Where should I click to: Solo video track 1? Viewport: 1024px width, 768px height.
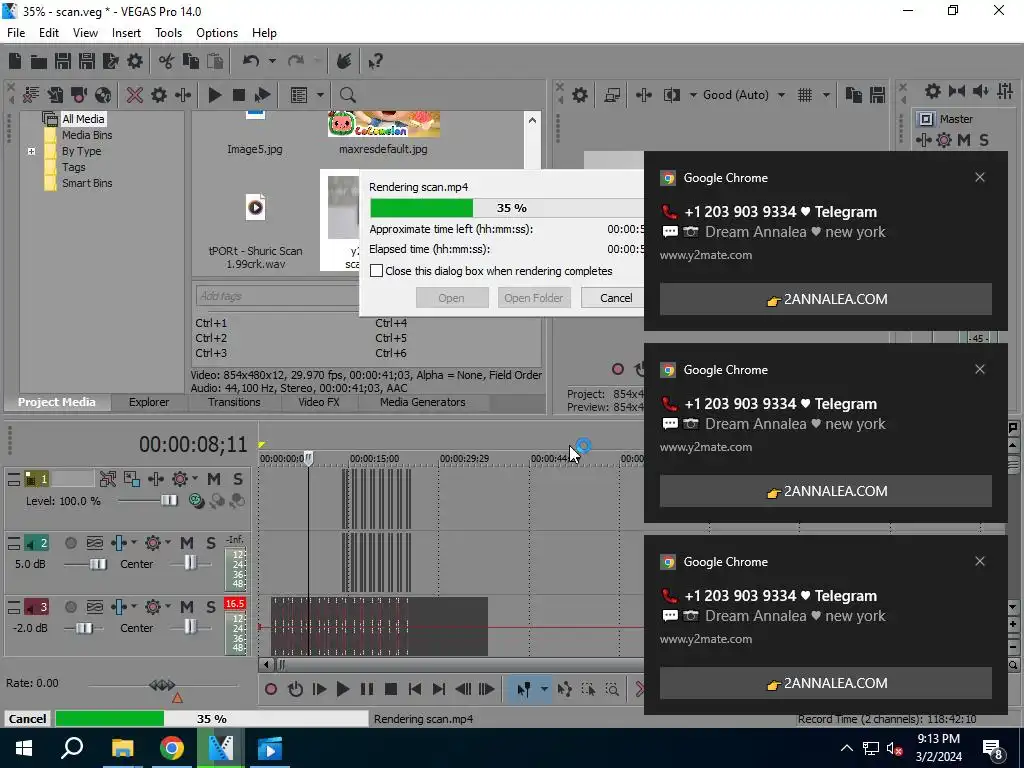click(x=238, y=479)
